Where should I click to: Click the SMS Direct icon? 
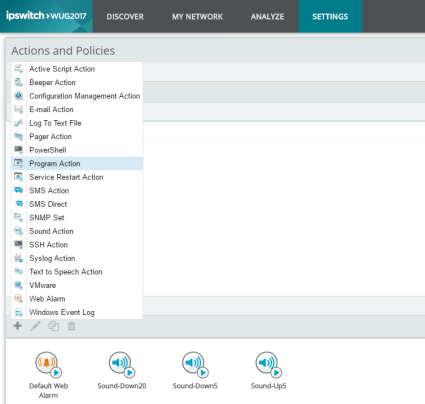point(19,204)
